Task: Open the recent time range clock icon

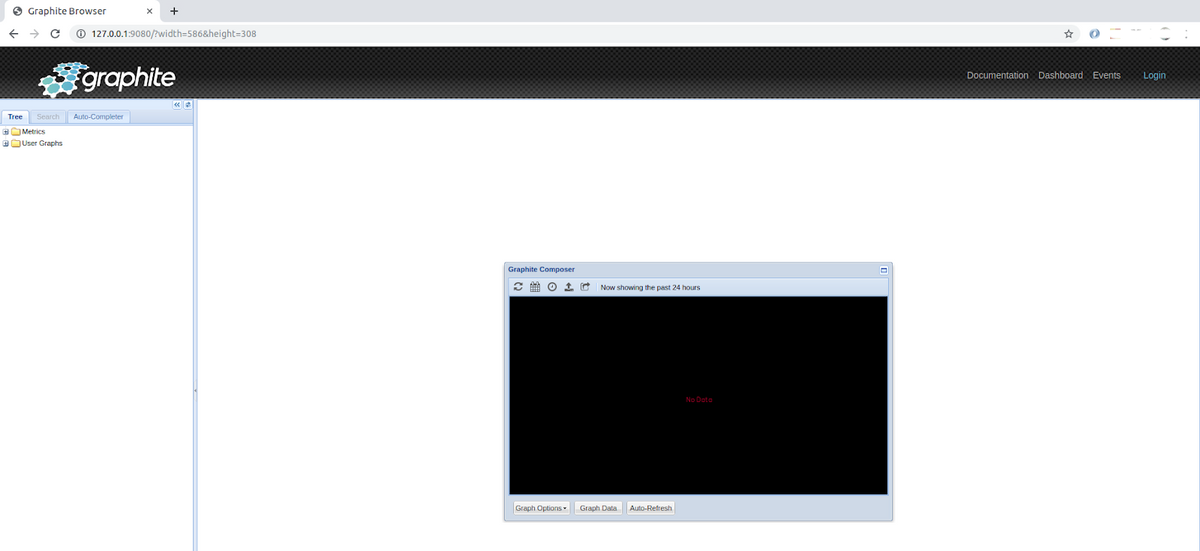Action: [x=552, y=287]
